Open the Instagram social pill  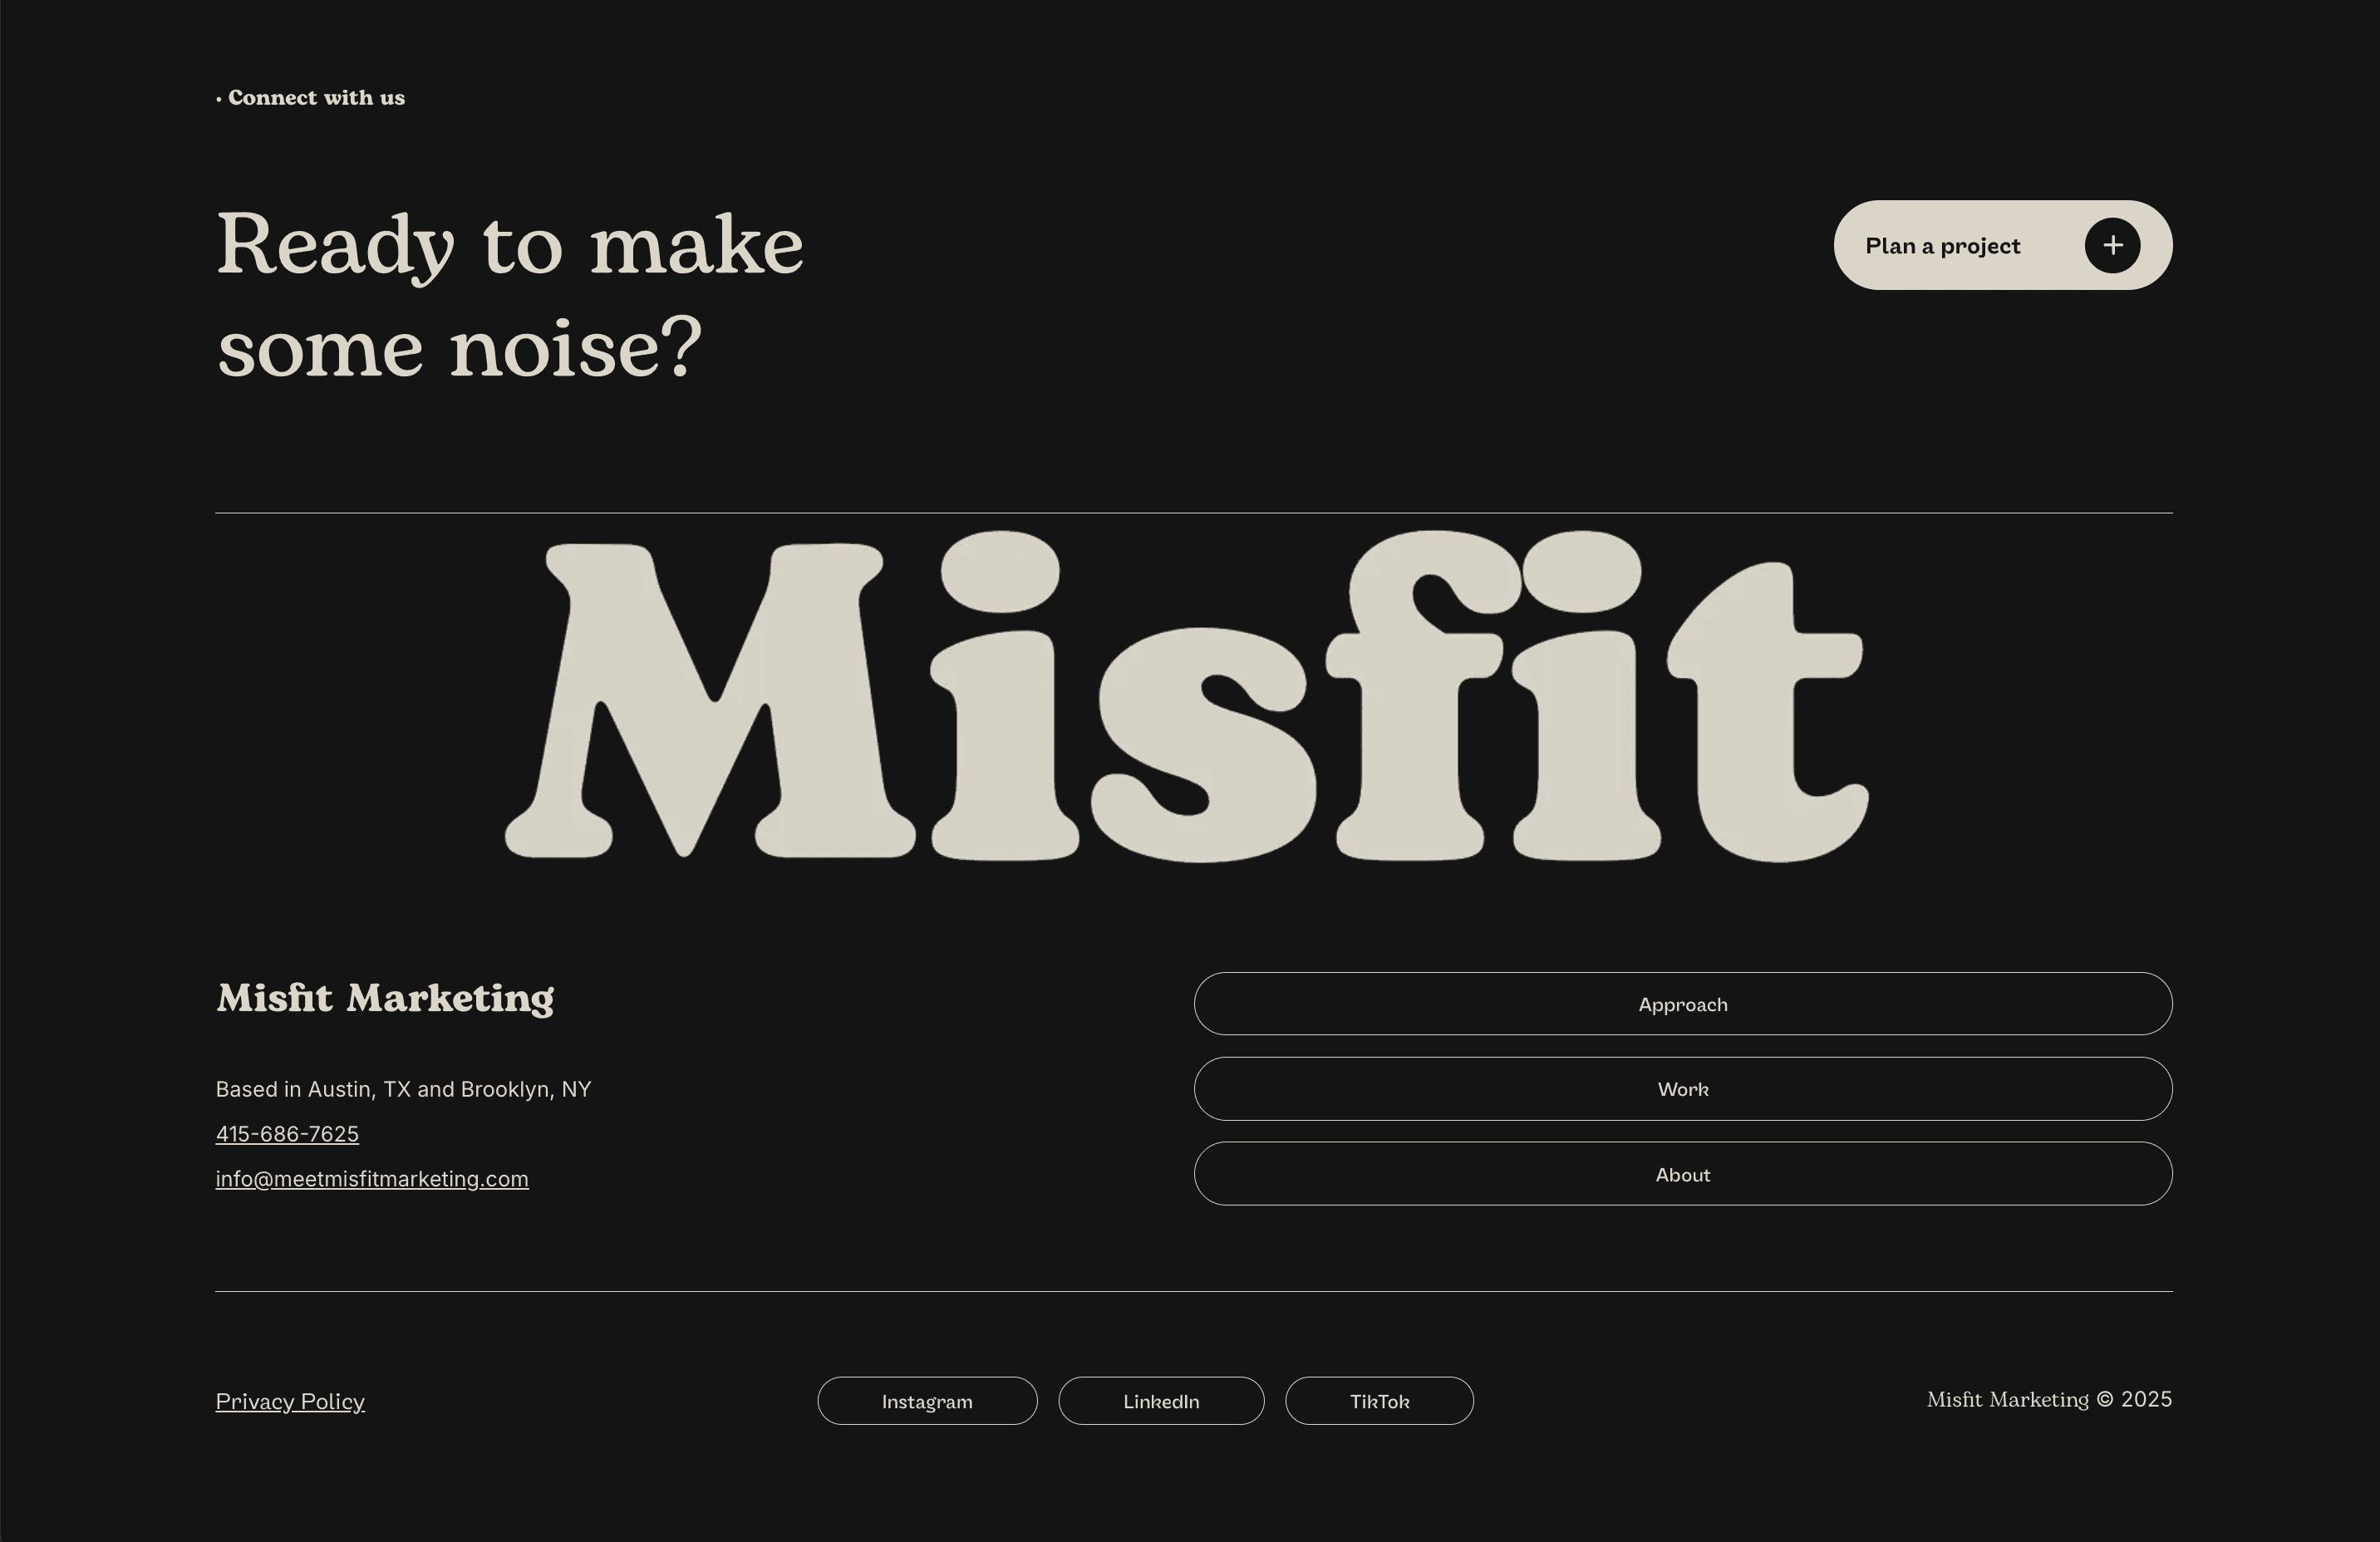point(927,1401)
